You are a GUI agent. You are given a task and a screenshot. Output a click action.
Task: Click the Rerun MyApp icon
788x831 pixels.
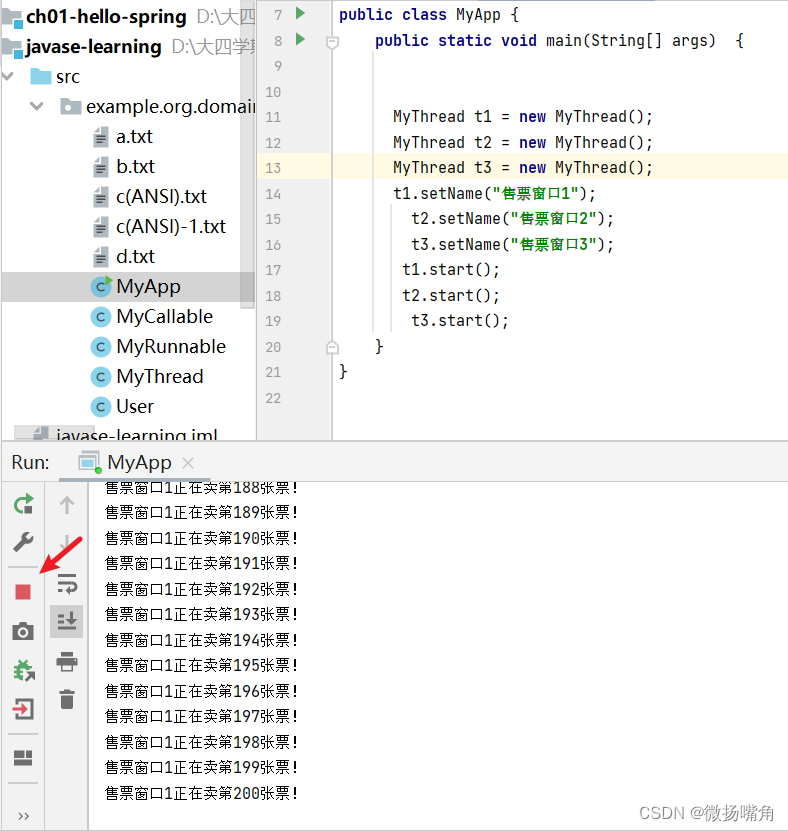click(23, 504)
